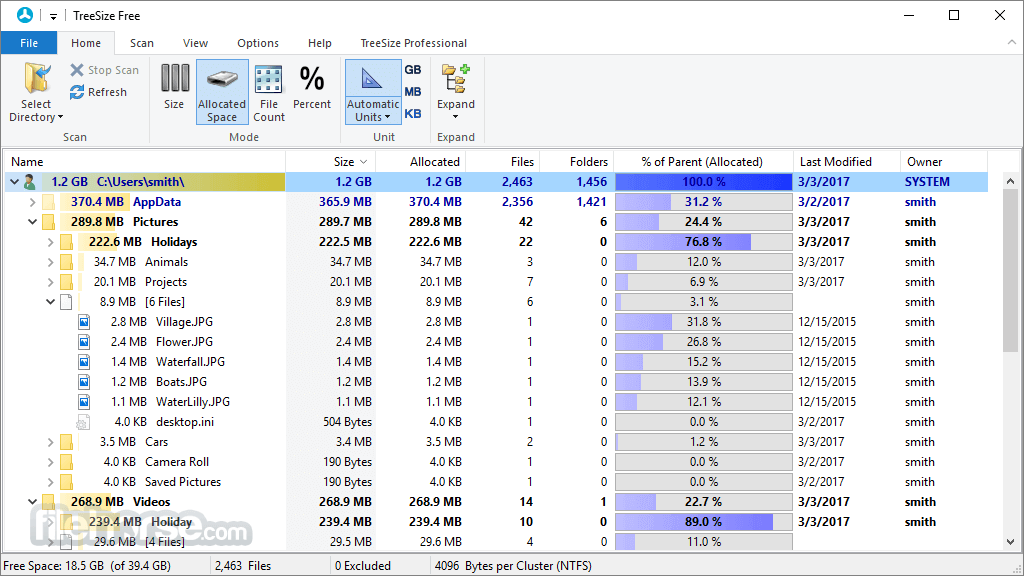Click the TreeSize app logo icon
1024x576 pixels.
(25, 15)
